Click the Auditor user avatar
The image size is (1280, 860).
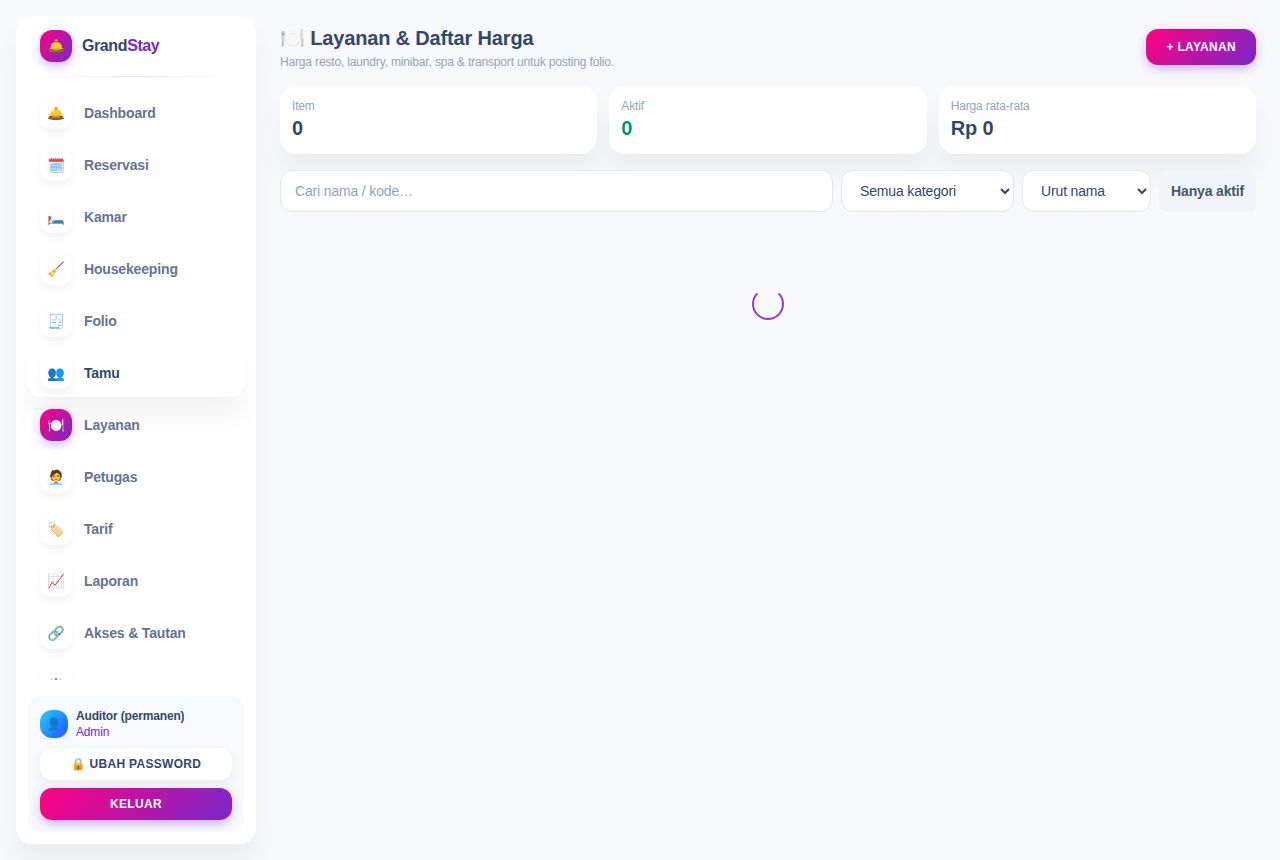(x=54, y=724)
